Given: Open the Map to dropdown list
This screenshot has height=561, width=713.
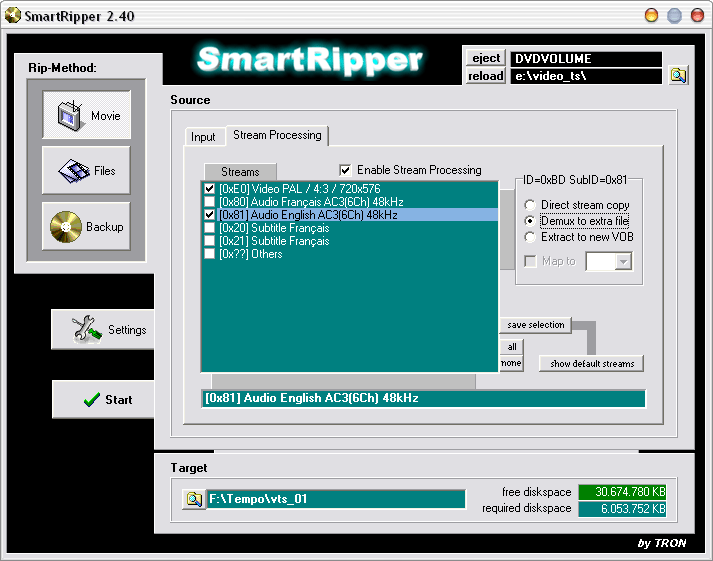Looking at the screenshot, I should click(623, 262).
